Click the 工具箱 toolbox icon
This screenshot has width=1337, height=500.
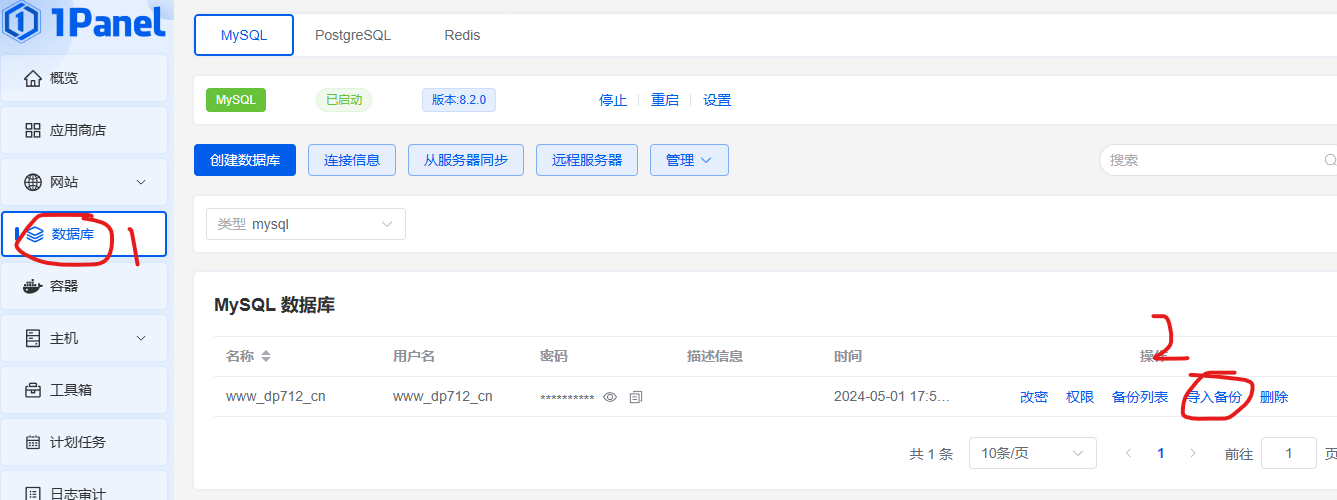coord(33,390)
